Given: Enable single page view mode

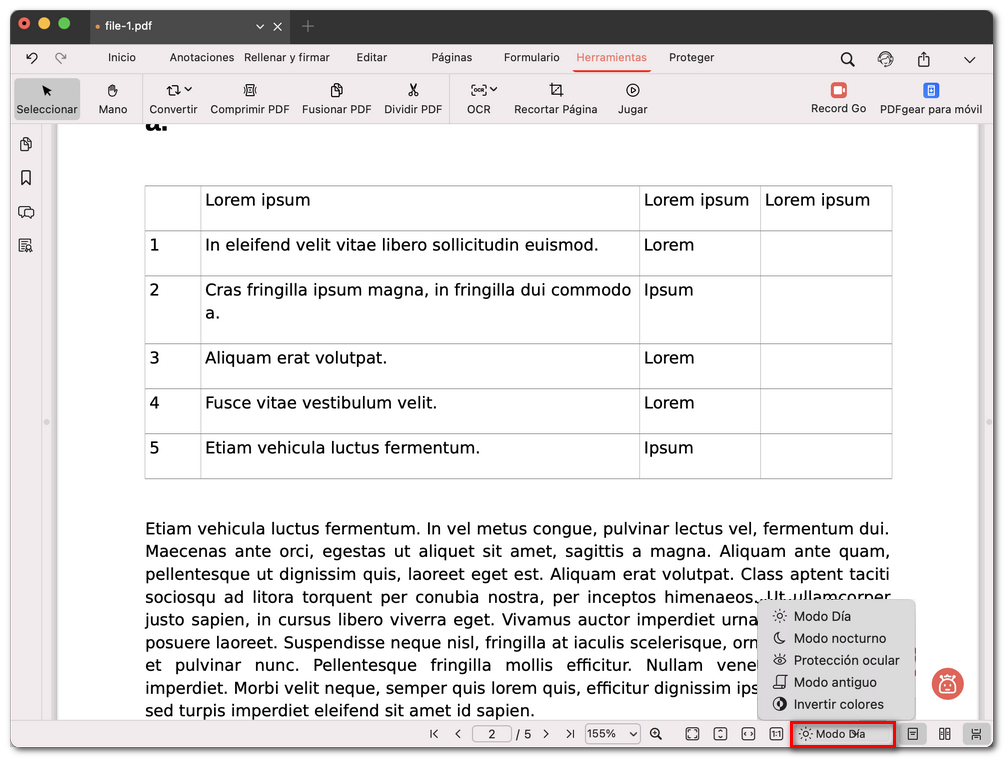Looking at the screenshot, I should pyautogui.click(x=912, y=734).
